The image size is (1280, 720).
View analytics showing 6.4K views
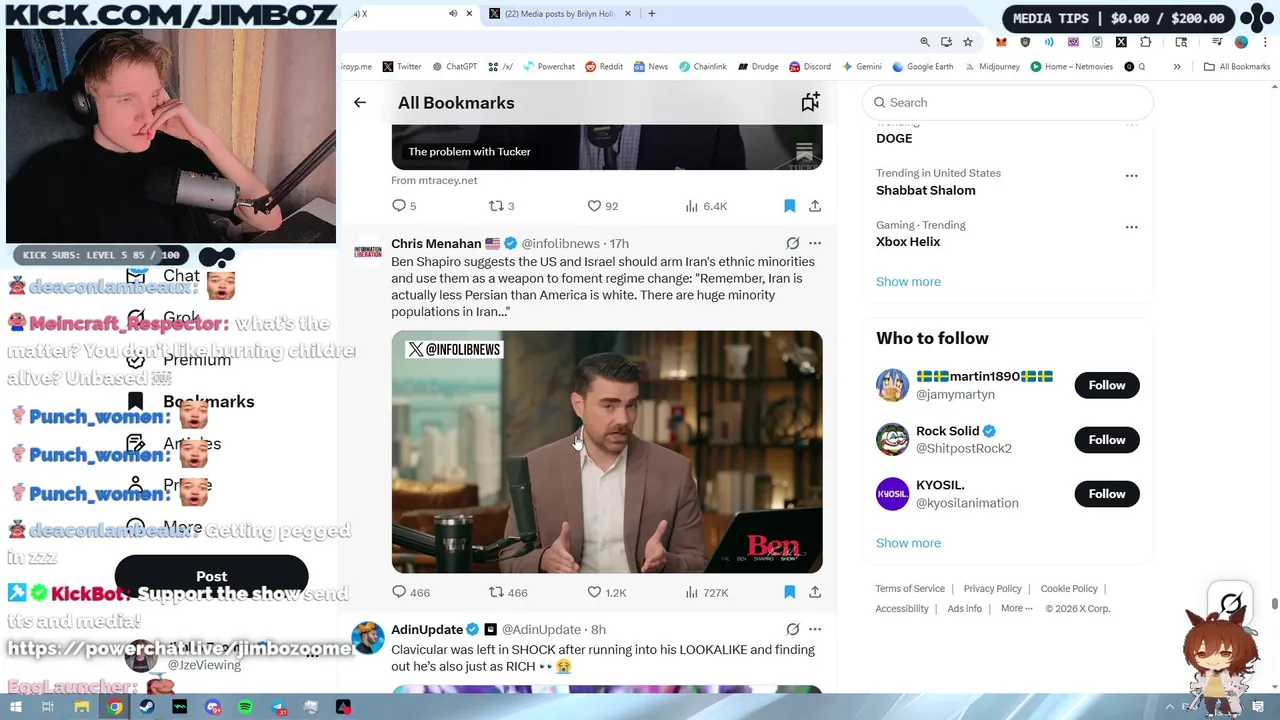click(706, 206)
